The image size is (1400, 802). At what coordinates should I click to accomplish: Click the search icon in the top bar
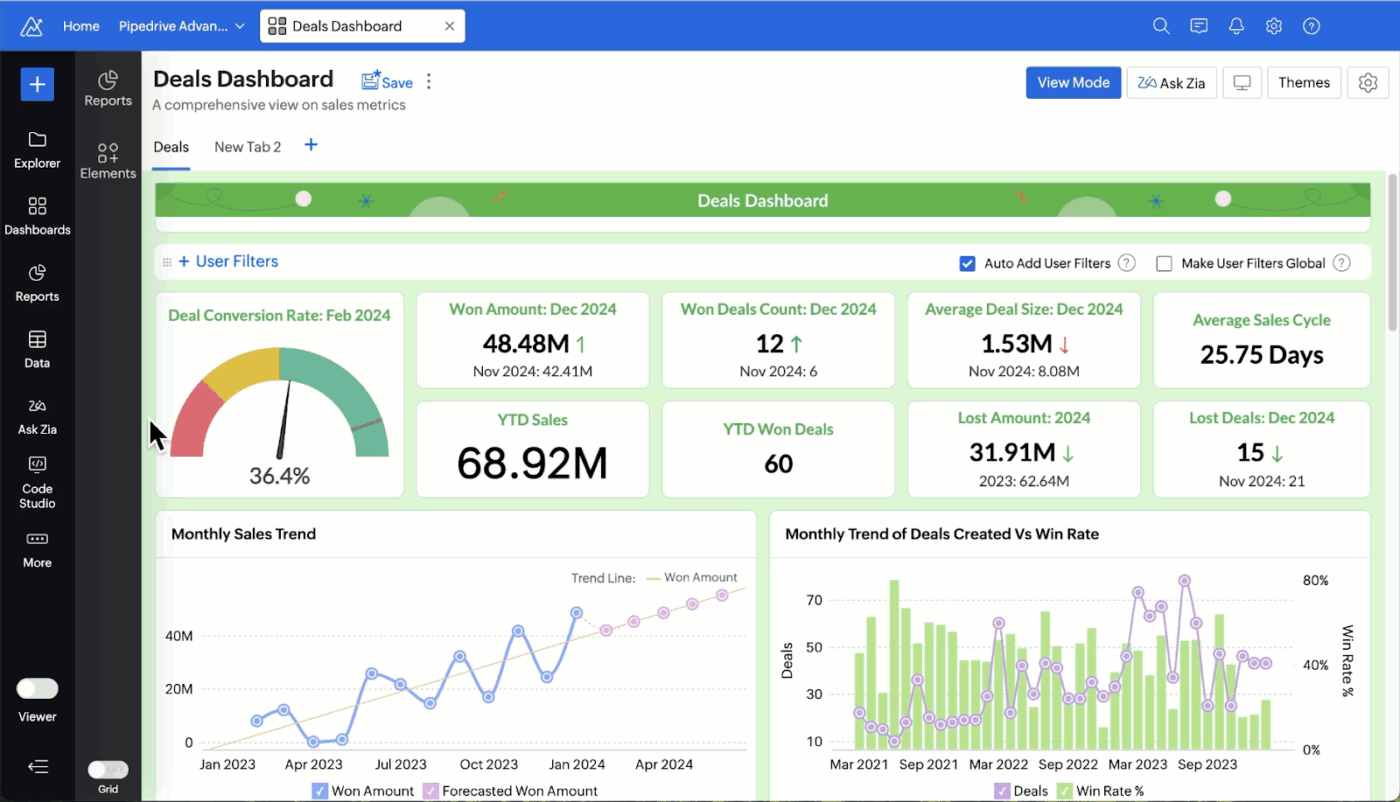click(1161, 26)
